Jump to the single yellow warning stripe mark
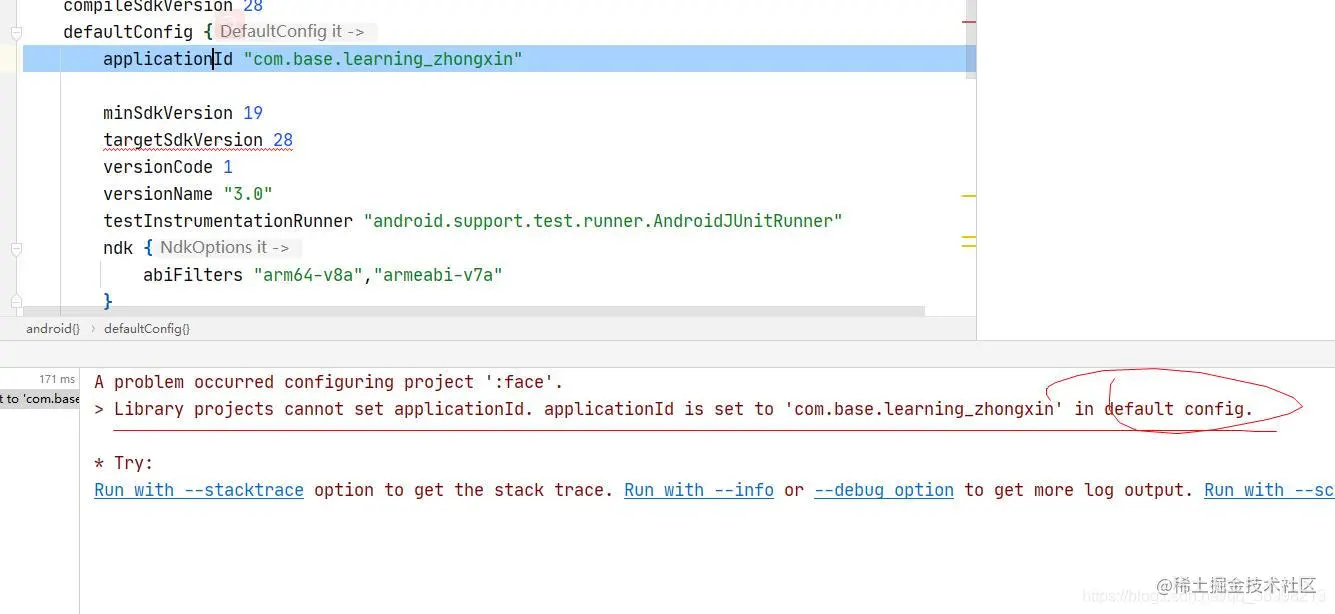The image size is (1335, 614). (968, 197)
